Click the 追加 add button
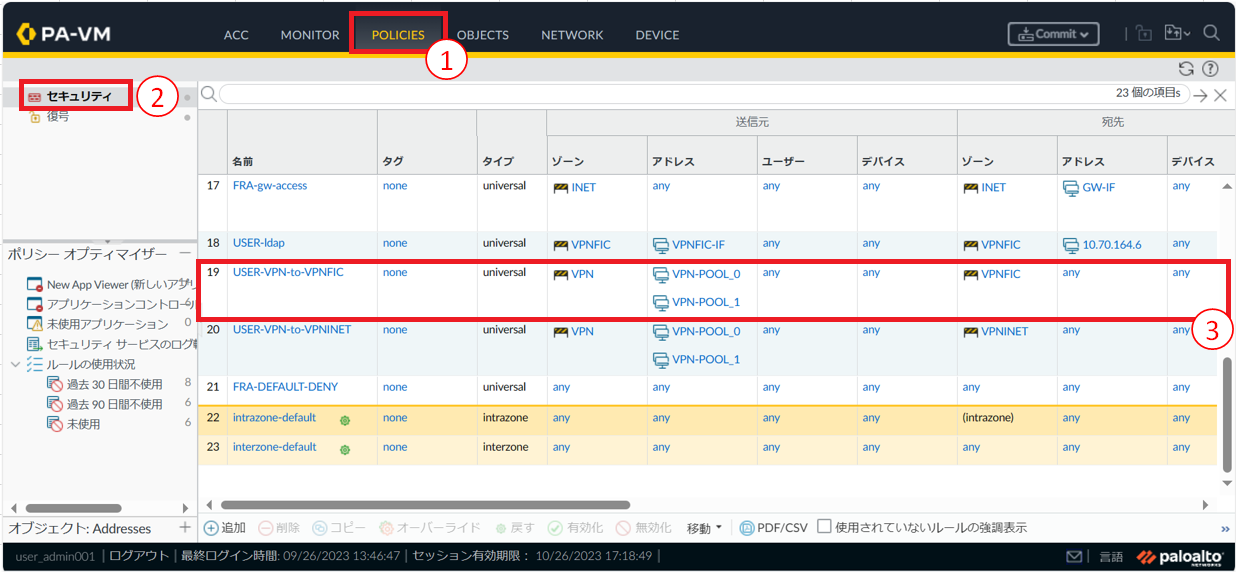 225,528
